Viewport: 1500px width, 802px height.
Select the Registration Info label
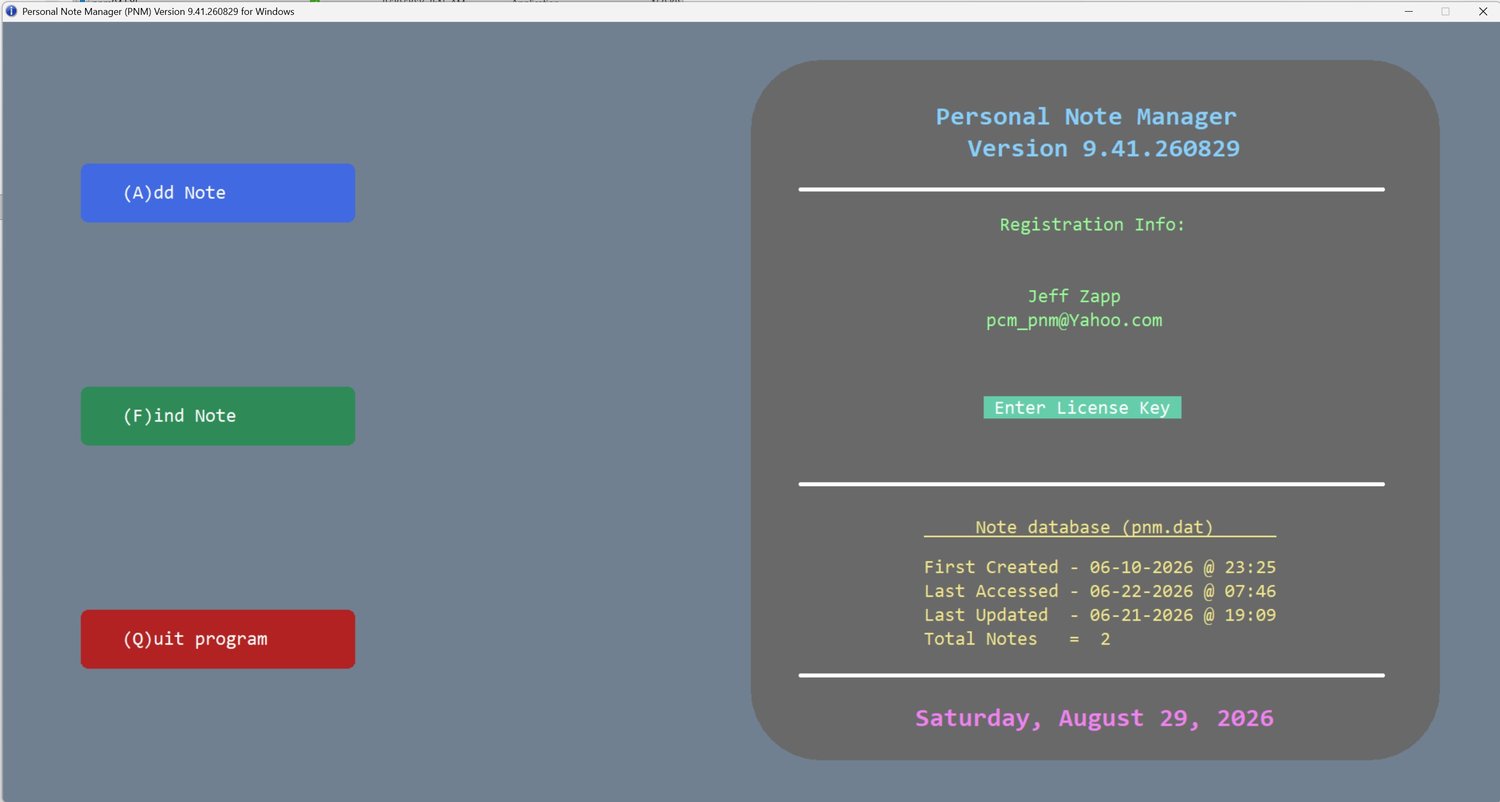pos(1092,224)
